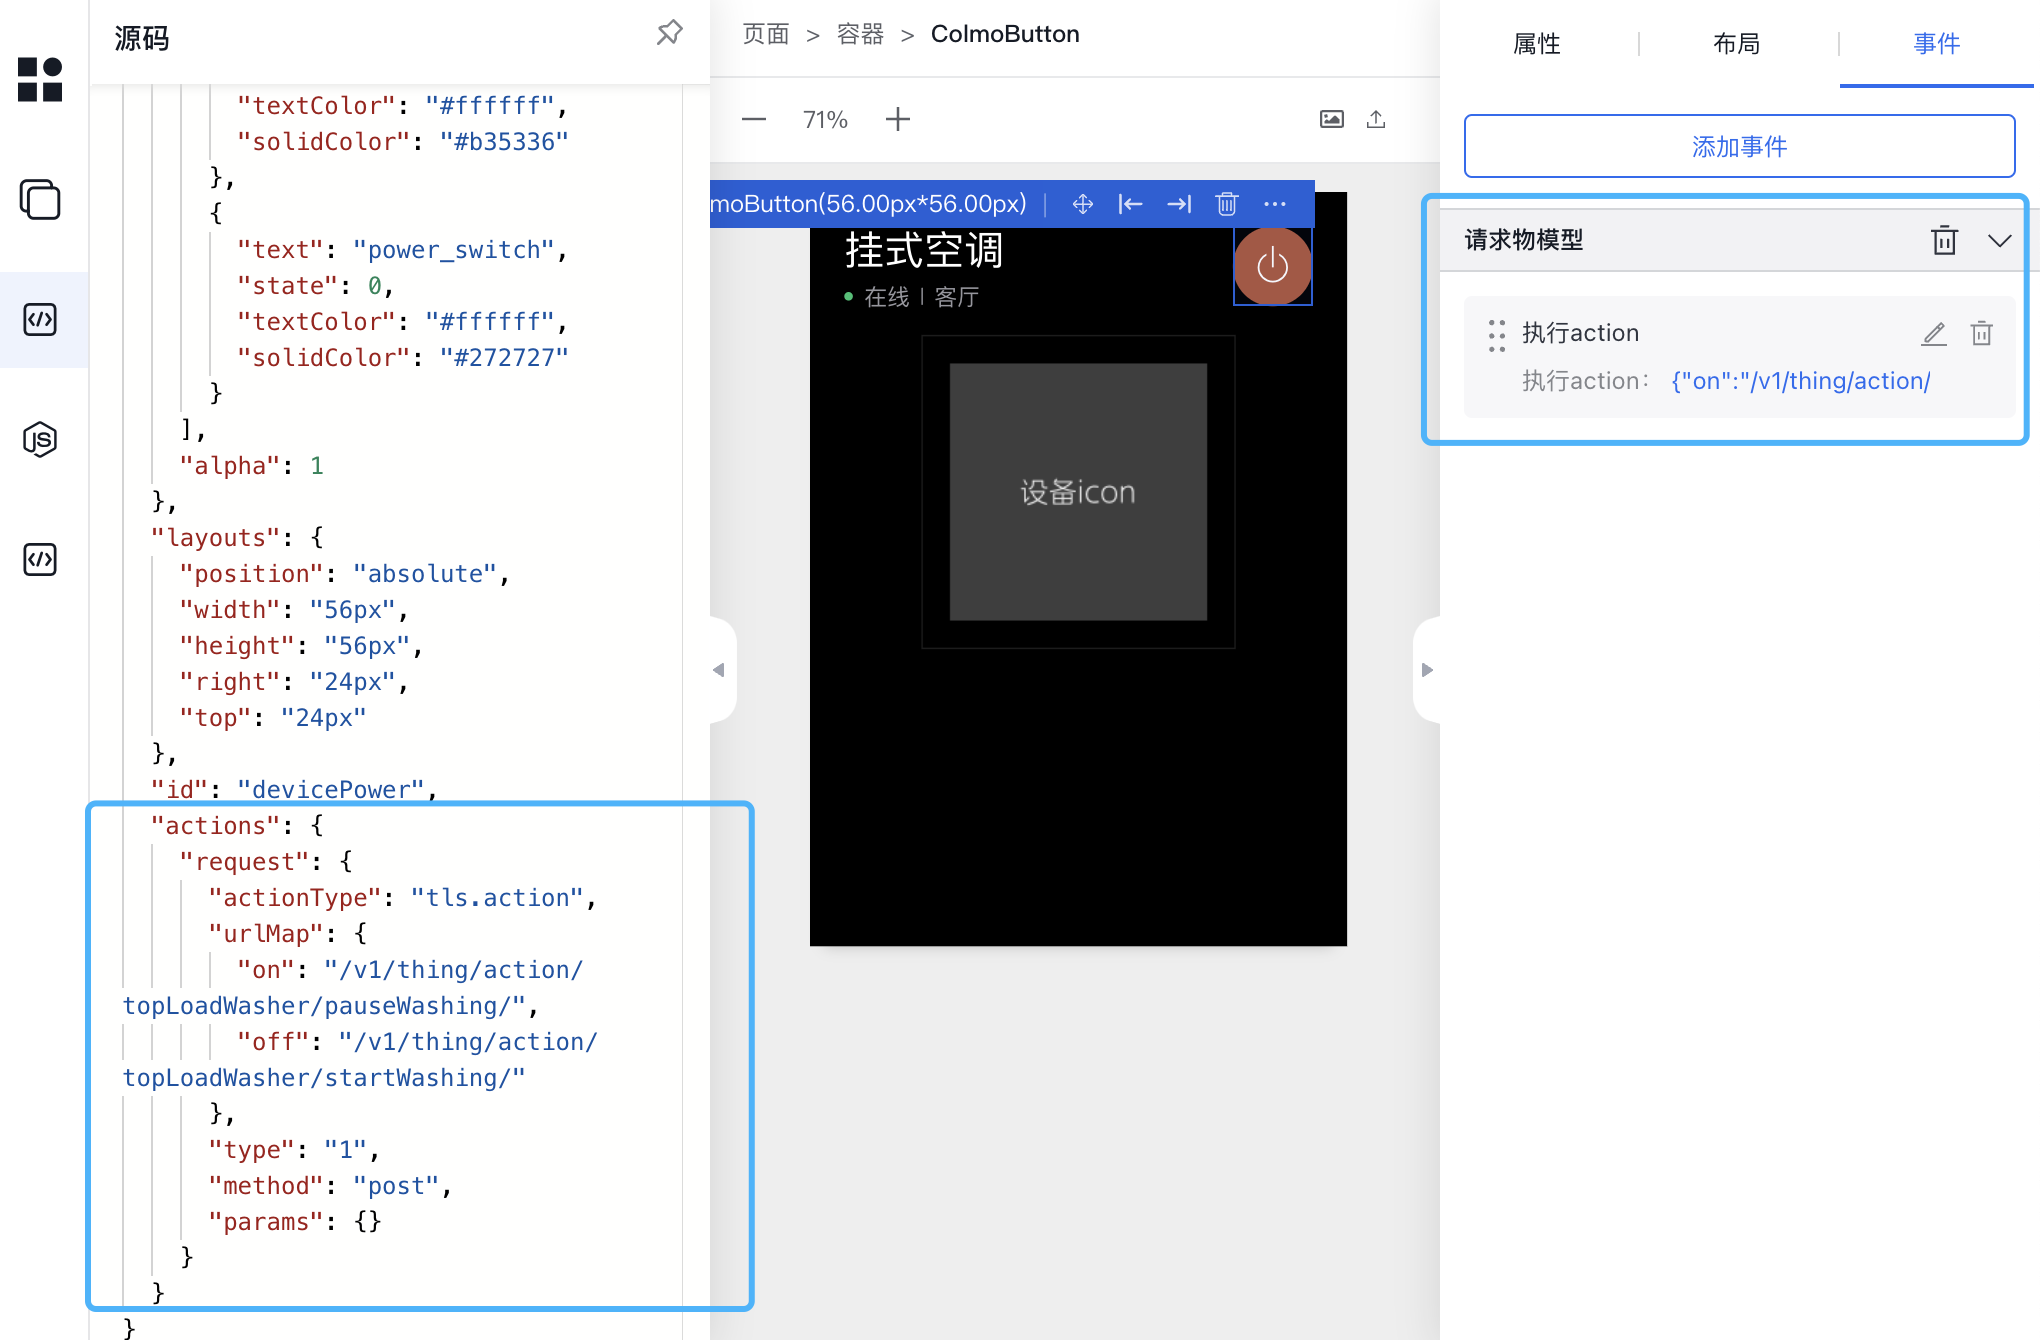Zoom in canvas with plus icon

point(898,120)
